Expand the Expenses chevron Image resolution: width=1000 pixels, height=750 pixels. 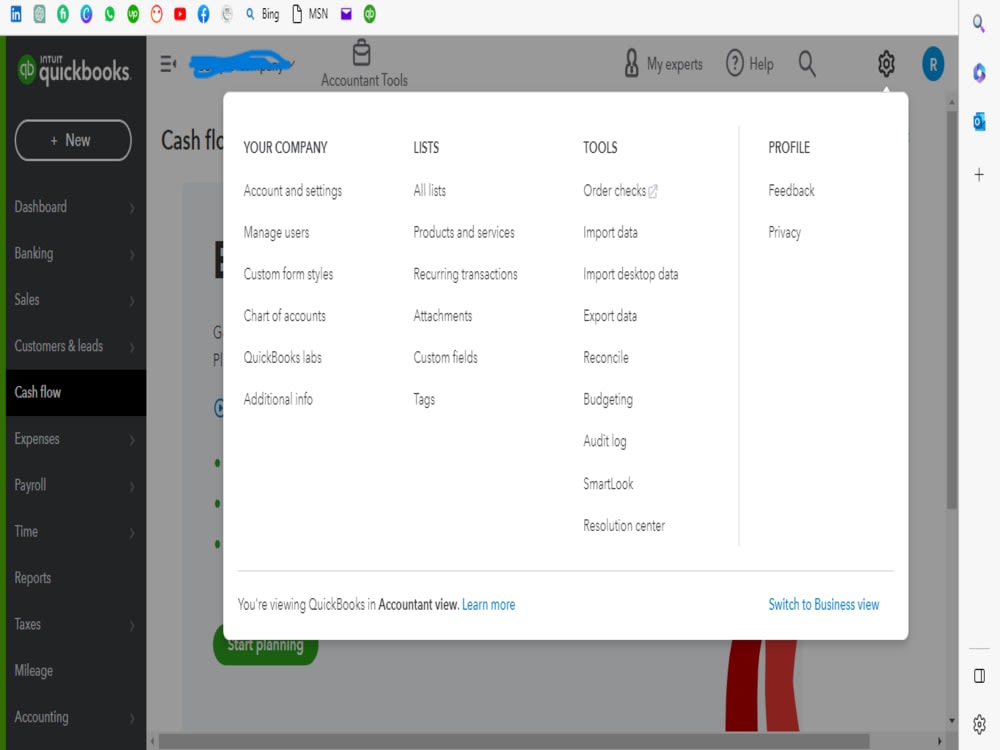(132, 440)
